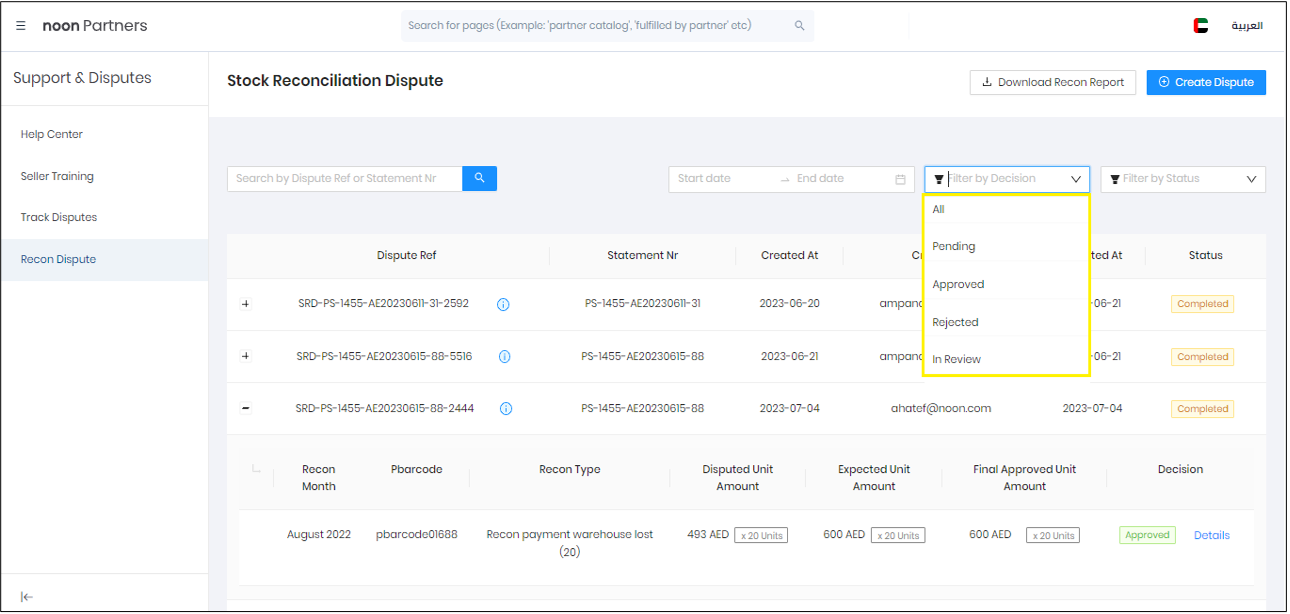The image size is (1290, 614).
Task: Click the funnel icon inside Filter by Status
Action: [x=1116, y=178]
